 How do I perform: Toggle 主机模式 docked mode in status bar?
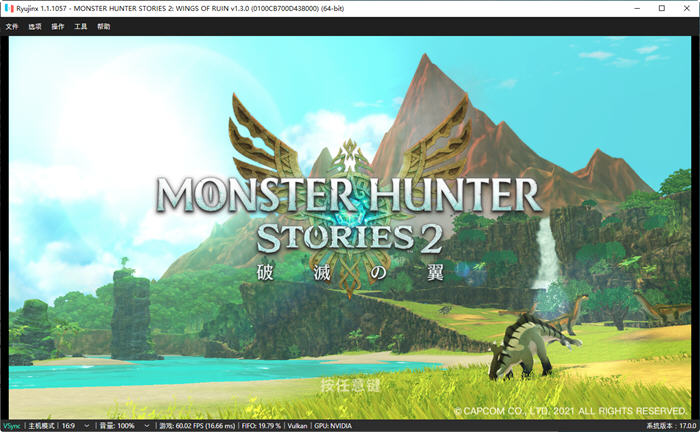[42, 426]
